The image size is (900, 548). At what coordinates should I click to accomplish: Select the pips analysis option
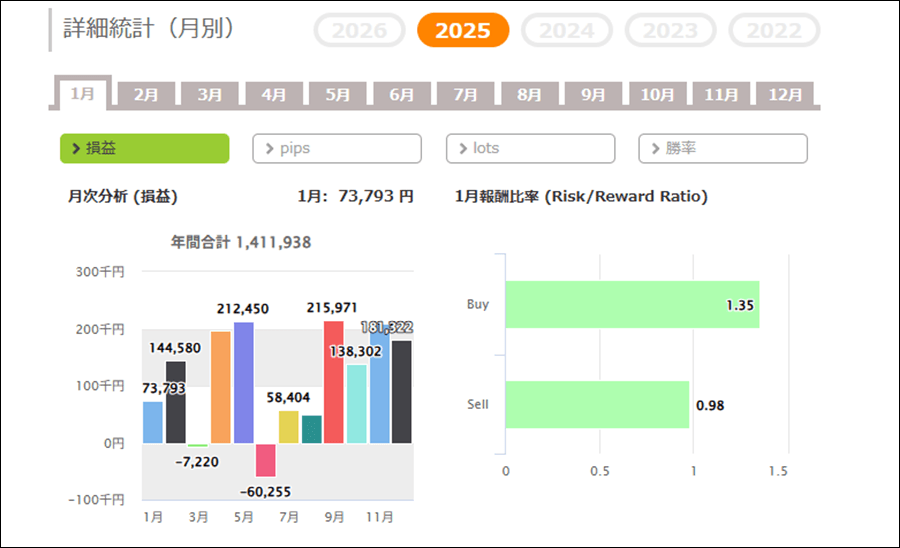point(337,148)
